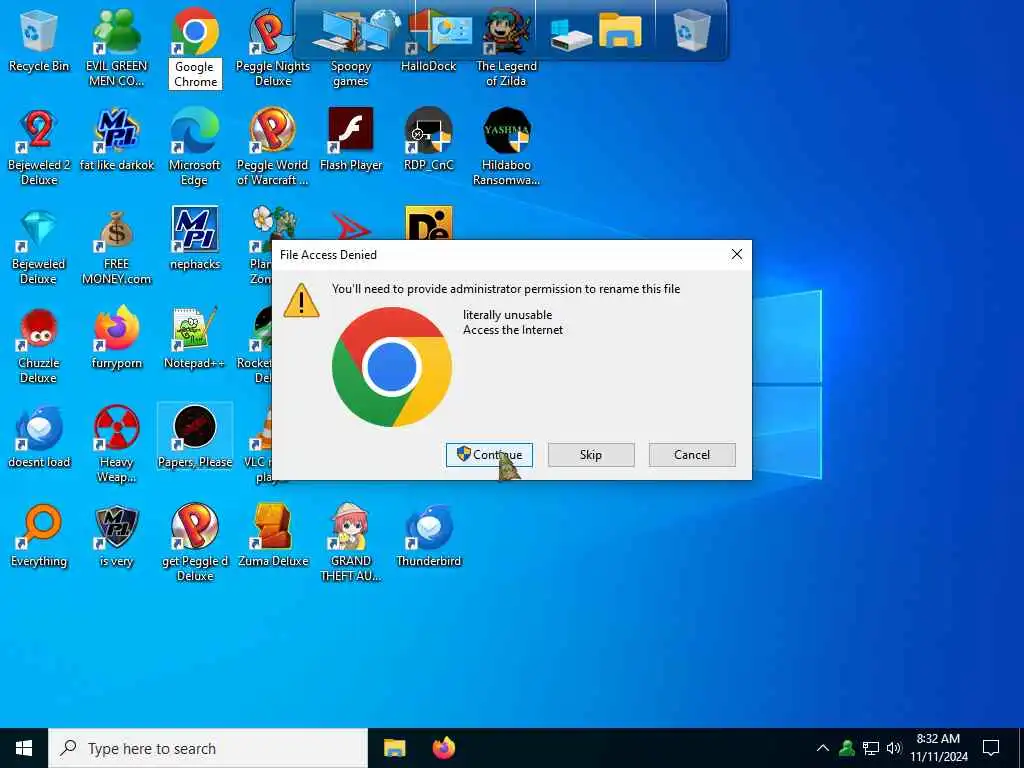Select the doesnt load shortcut

pos(39,436)
